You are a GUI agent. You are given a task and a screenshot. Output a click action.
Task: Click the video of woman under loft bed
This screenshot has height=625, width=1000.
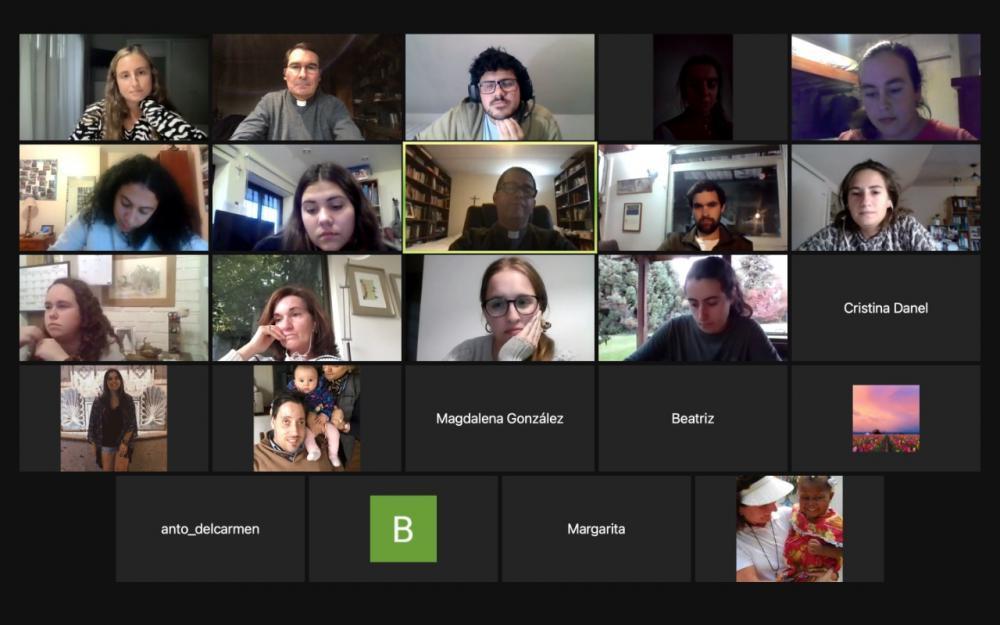tap(885, 87)
